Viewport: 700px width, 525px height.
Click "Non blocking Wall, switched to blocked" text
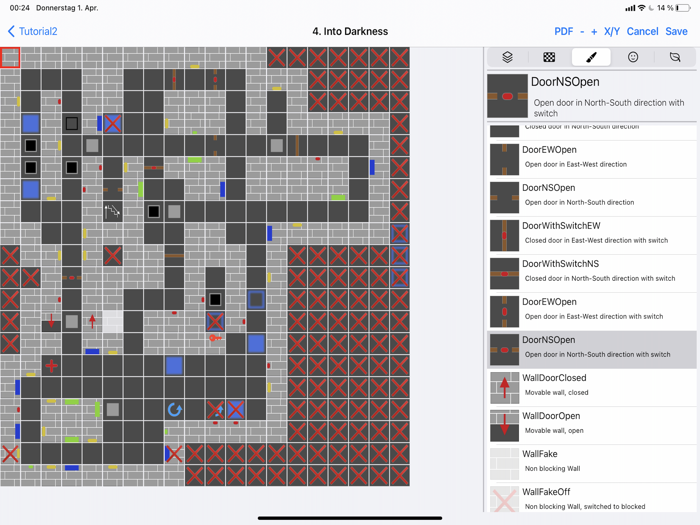coord(585,507)
